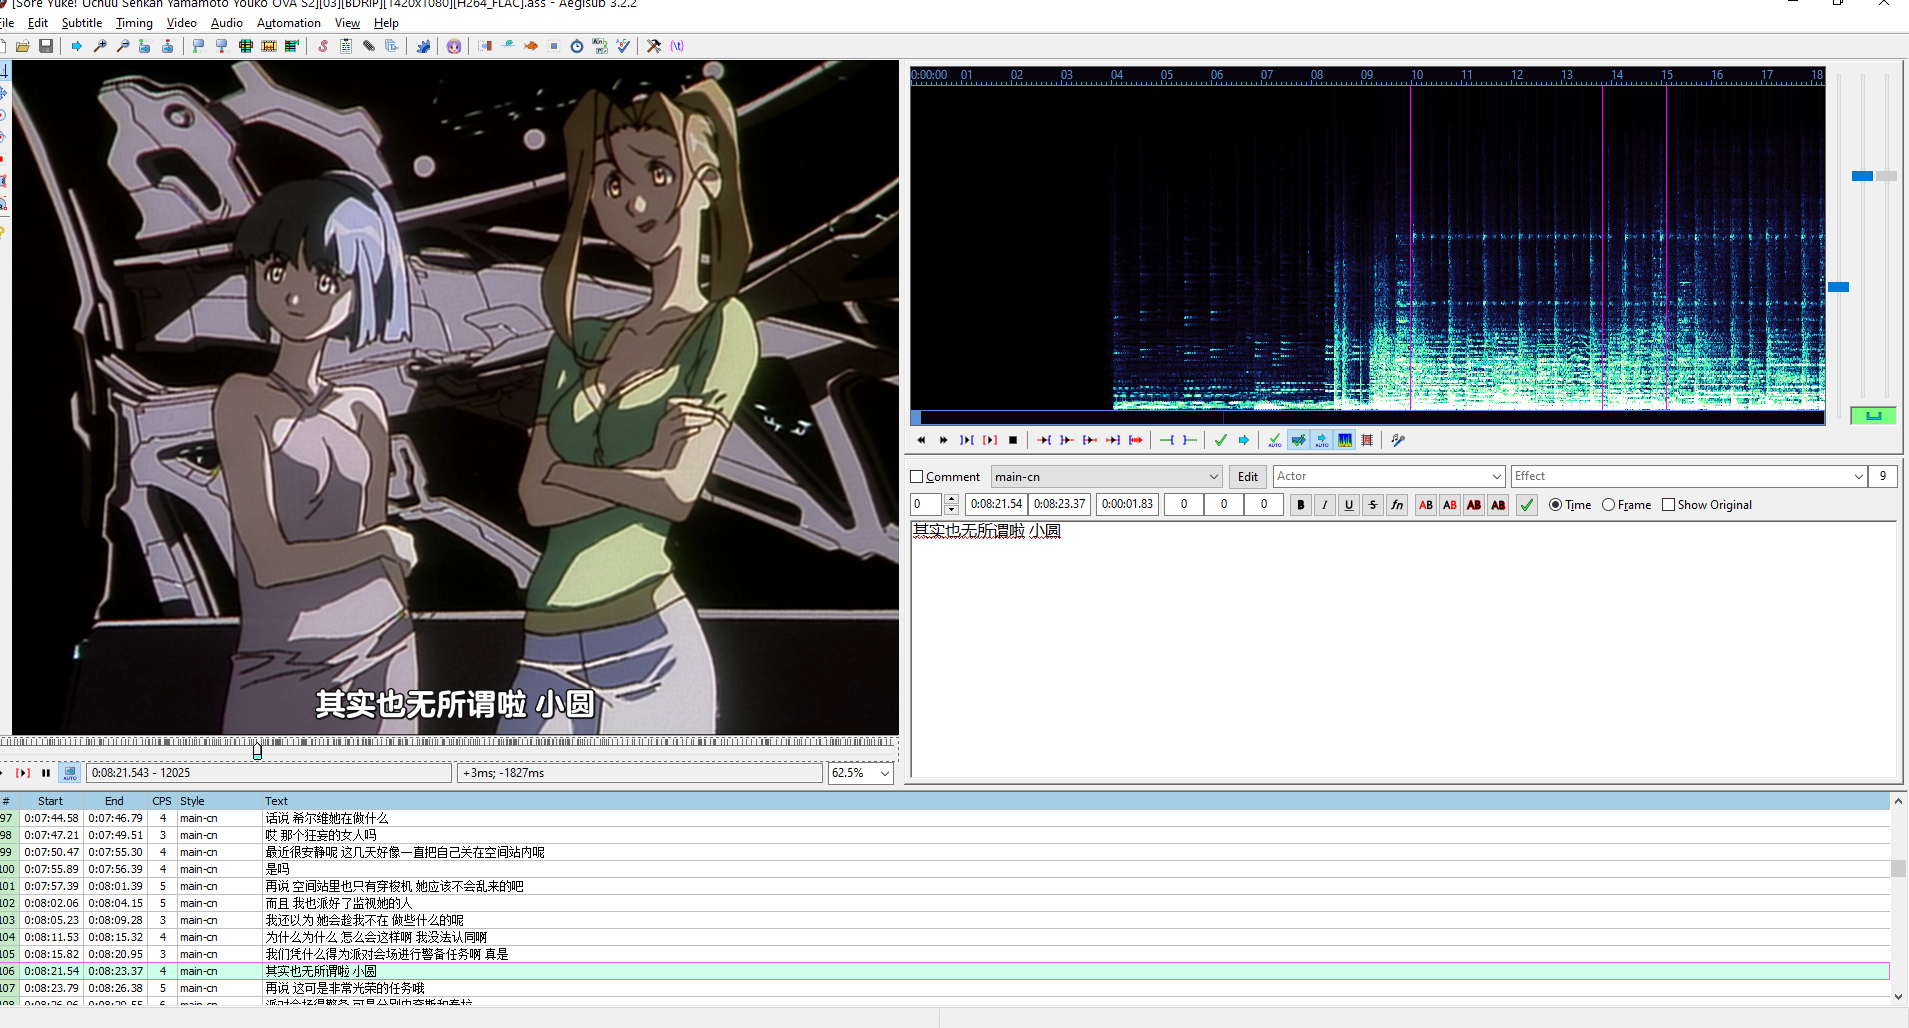1909x1028 pixels.
Task: Zoom video in with the magnifier plus icon
Action: tap(100, 46)
